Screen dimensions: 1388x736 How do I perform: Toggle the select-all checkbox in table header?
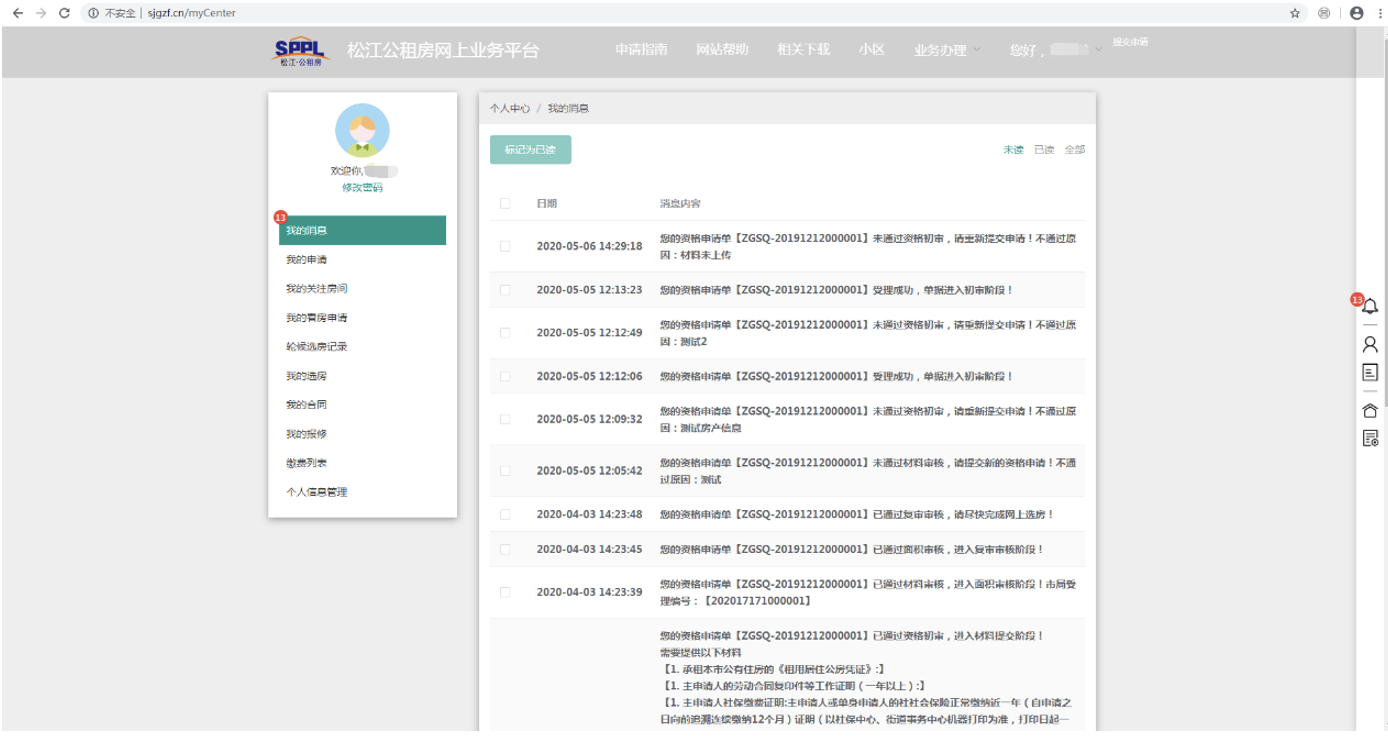[x=505, y=204]
